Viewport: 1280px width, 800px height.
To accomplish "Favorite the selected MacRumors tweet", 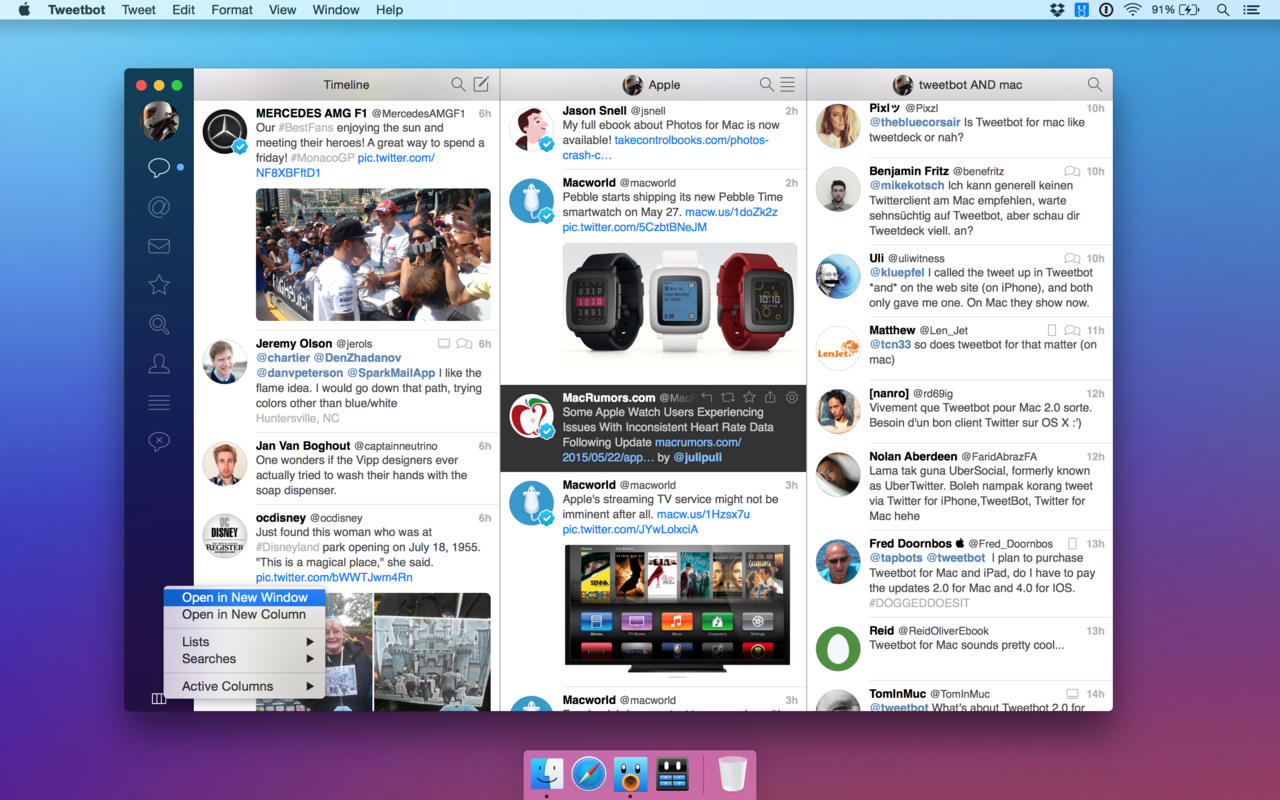I will point(749,398).
